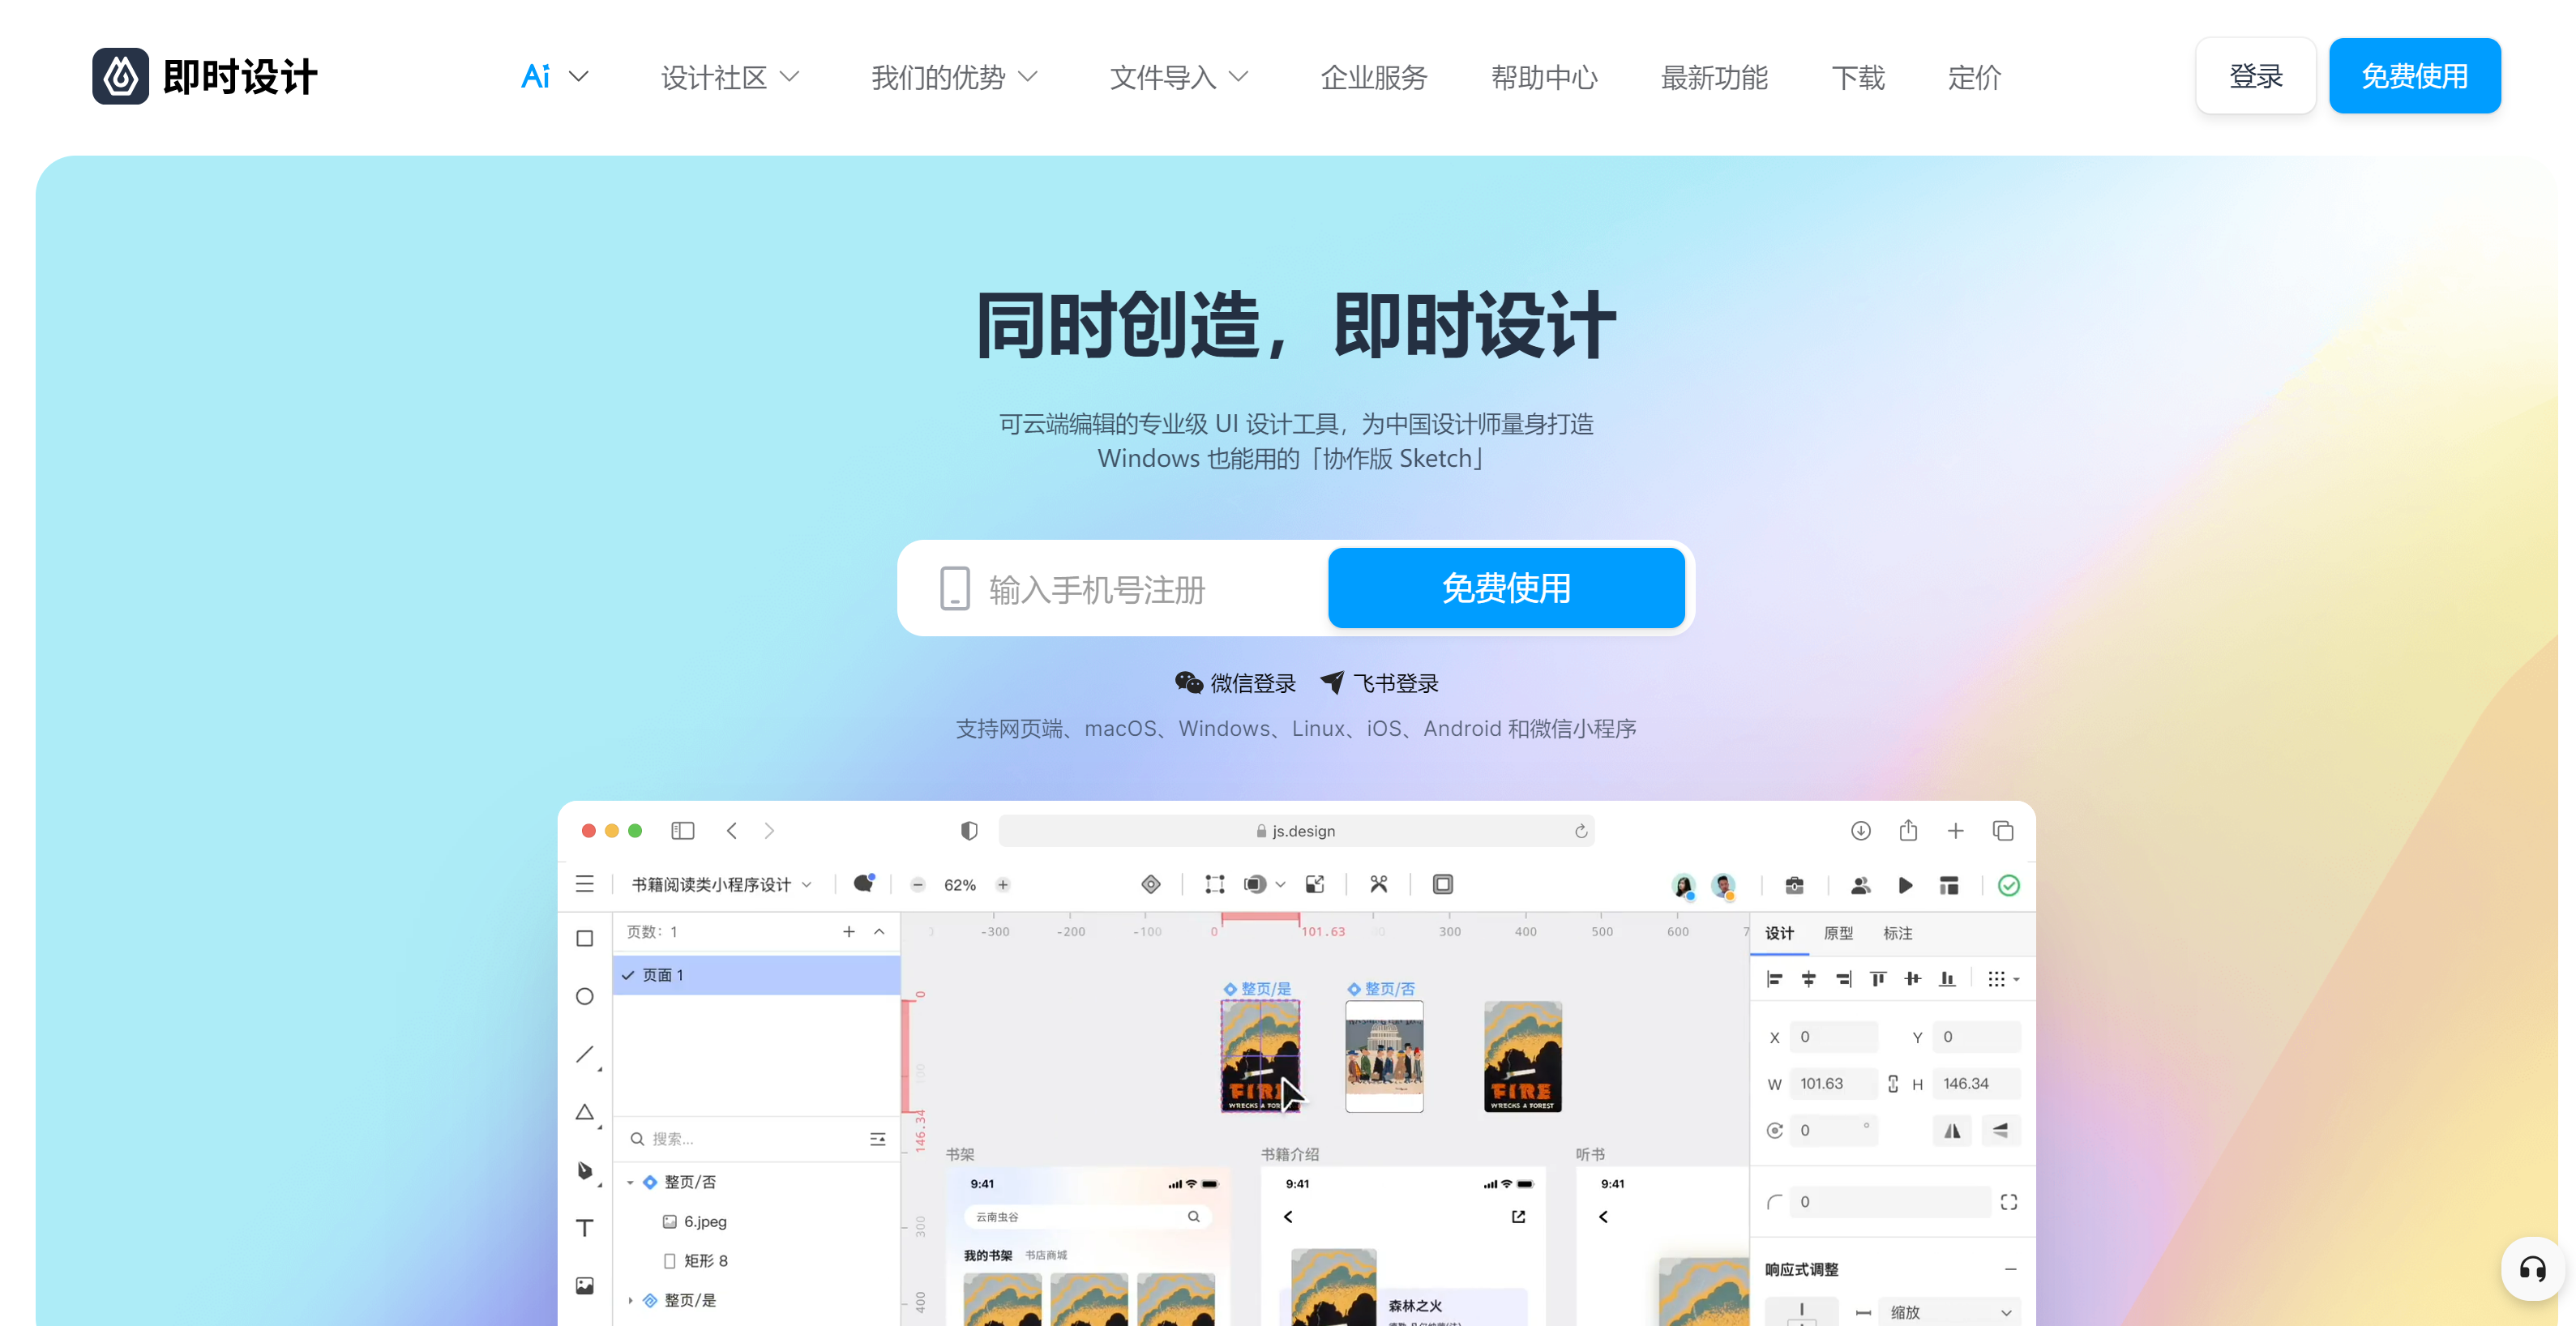The height and width of the screenshot is (1326, 2576).
Task: Click the 免费使用 signup button
Action: tap(1504, 588)
